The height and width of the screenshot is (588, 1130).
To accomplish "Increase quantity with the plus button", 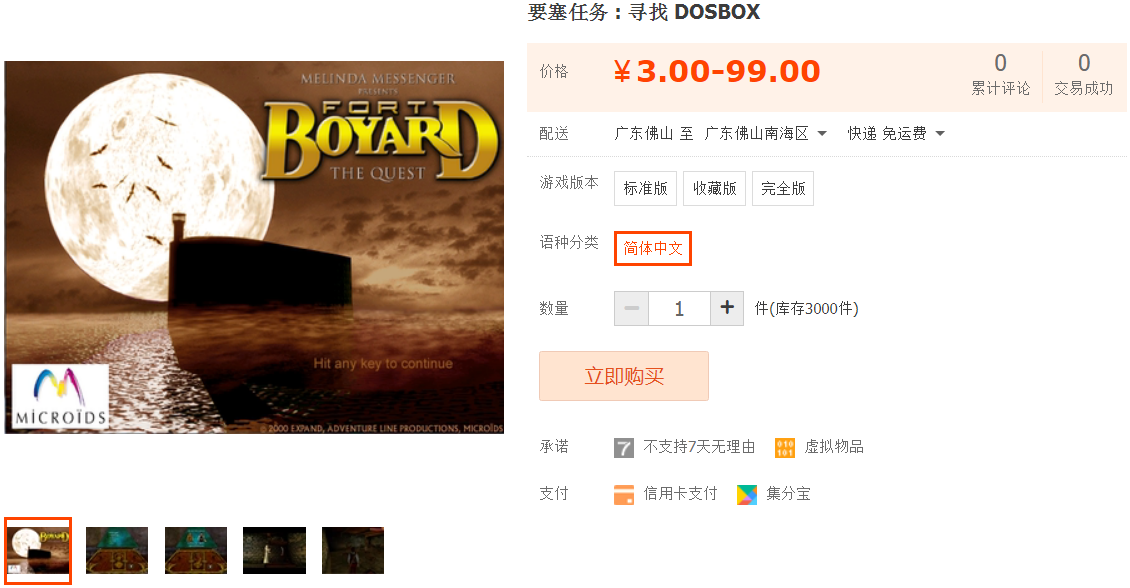I will coord(727,308).
